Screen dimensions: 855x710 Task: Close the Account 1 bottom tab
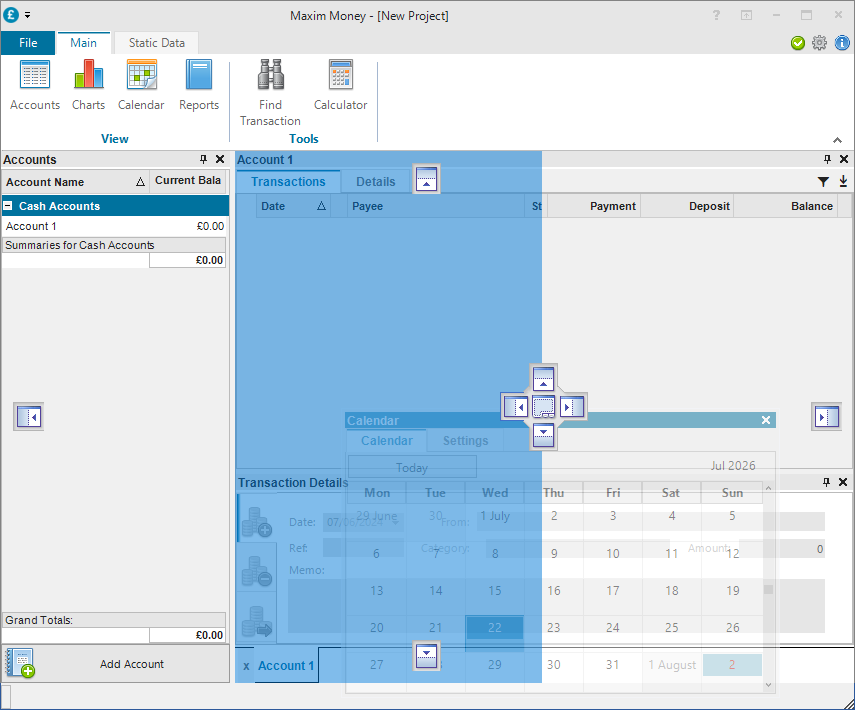click(246, 666)
